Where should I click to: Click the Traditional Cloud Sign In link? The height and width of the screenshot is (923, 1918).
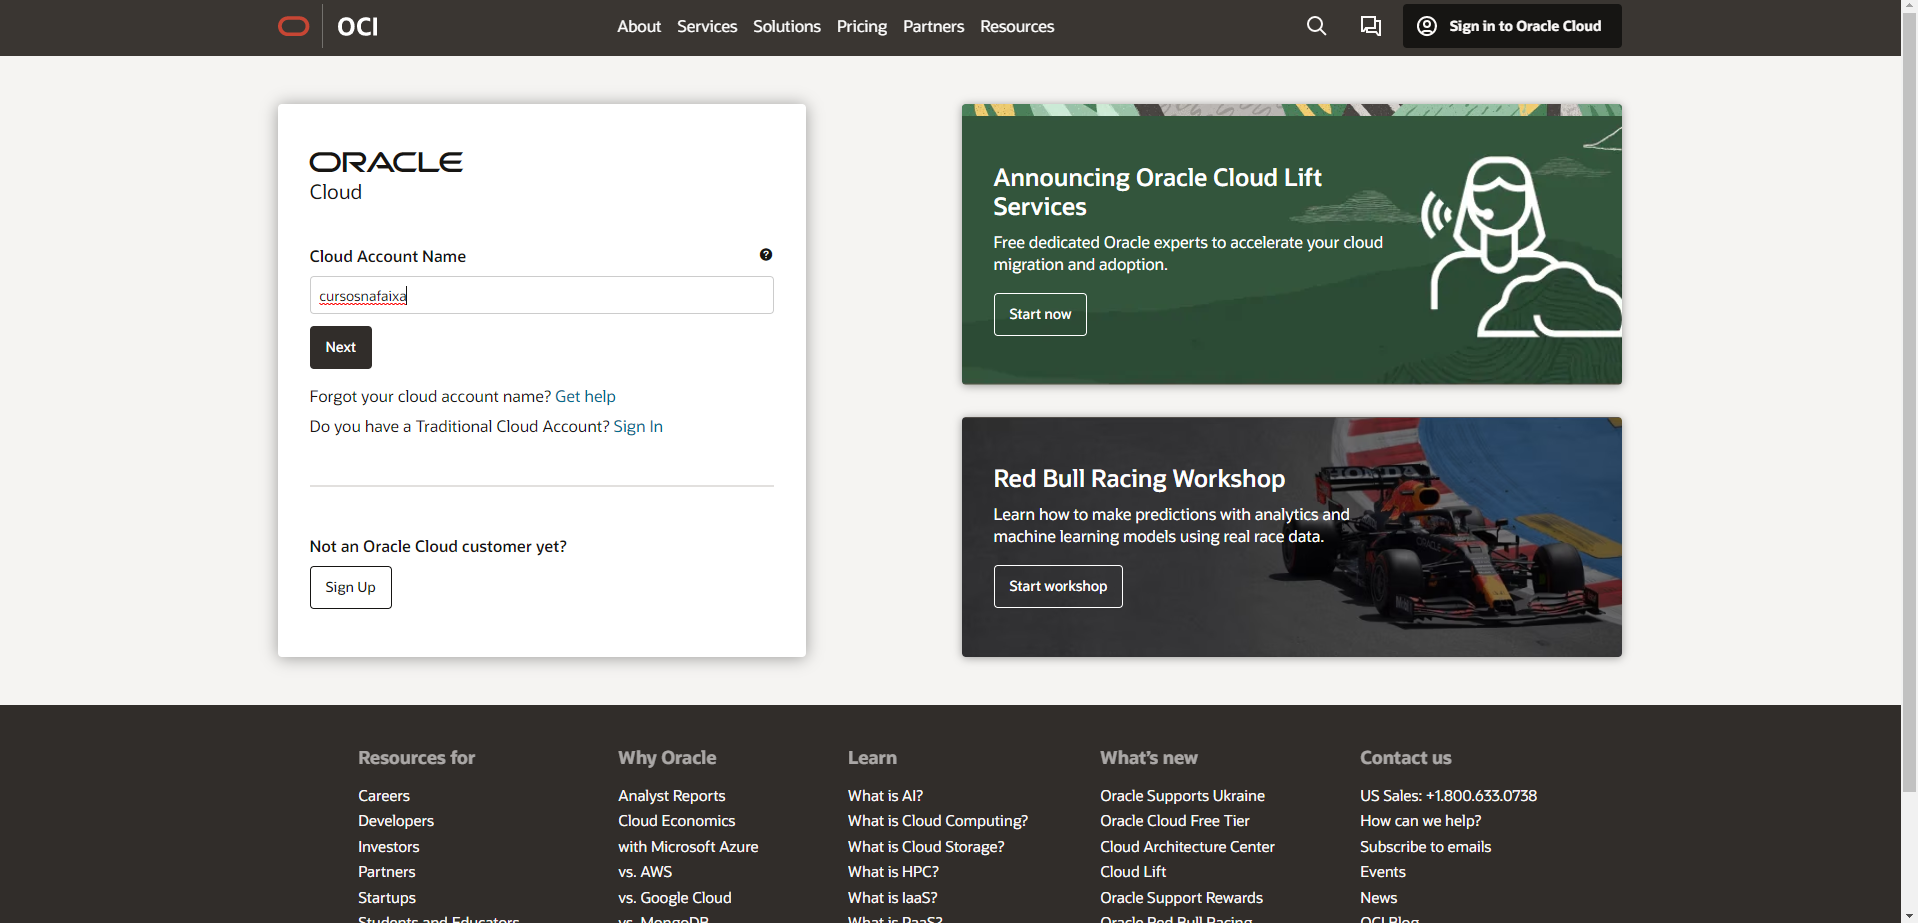click(x=637, y=426)
